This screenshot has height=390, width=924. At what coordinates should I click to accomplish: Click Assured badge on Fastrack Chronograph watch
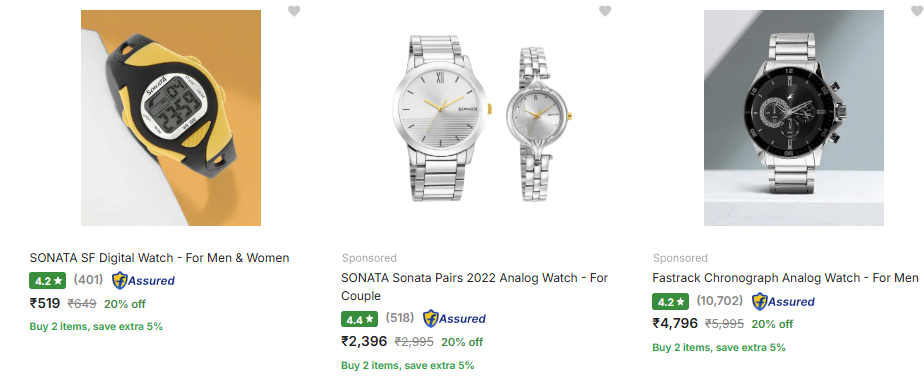783,302
